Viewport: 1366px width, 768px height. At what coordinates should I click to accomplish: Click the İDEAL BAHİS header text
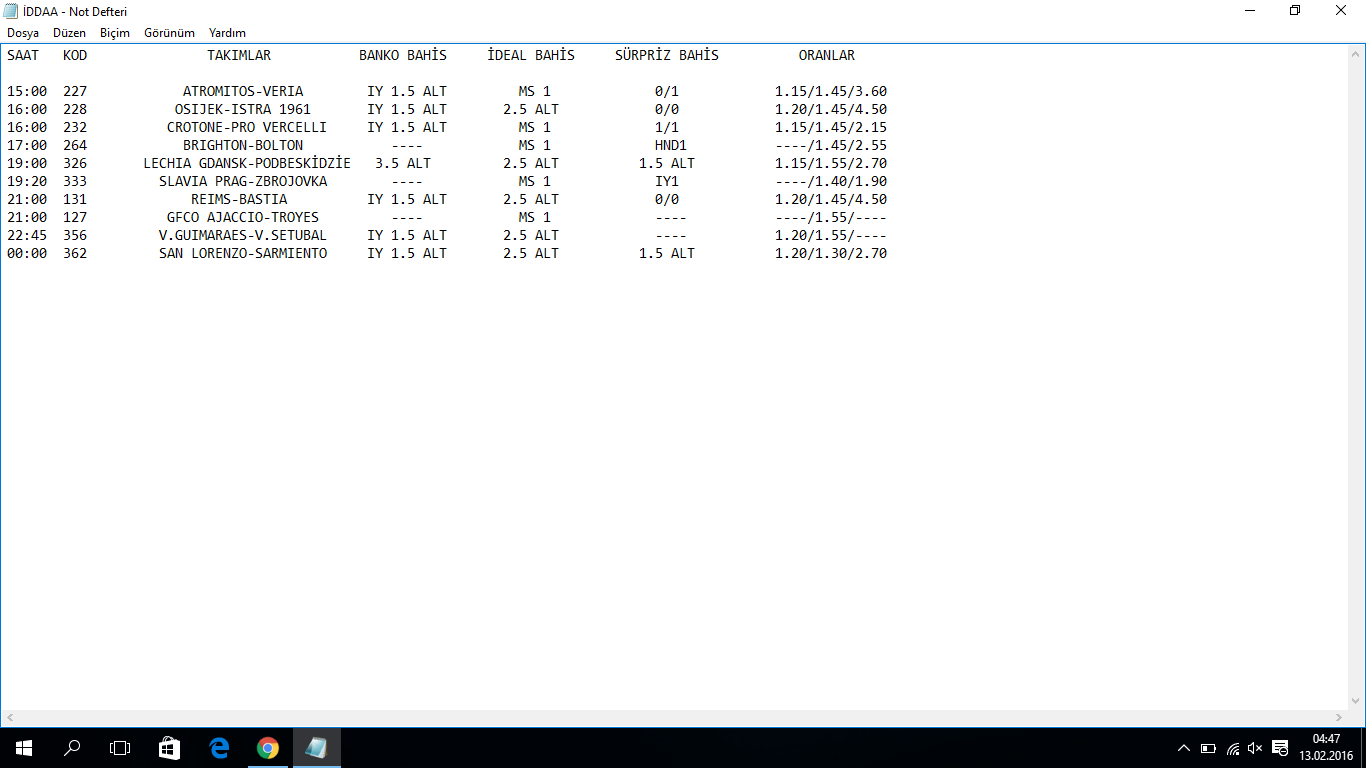pyautogui.click(x=531, y=55)
